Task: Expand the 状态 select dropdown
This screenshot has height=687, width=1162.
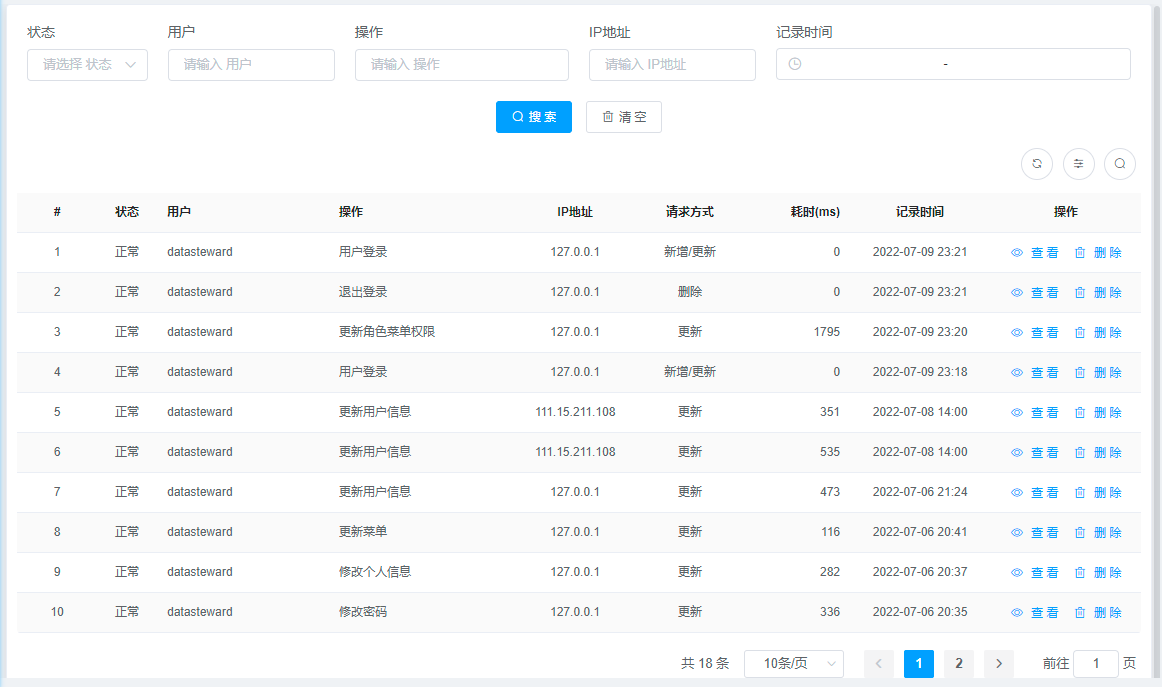Action: pyautogui.click(x=87, y=64)
